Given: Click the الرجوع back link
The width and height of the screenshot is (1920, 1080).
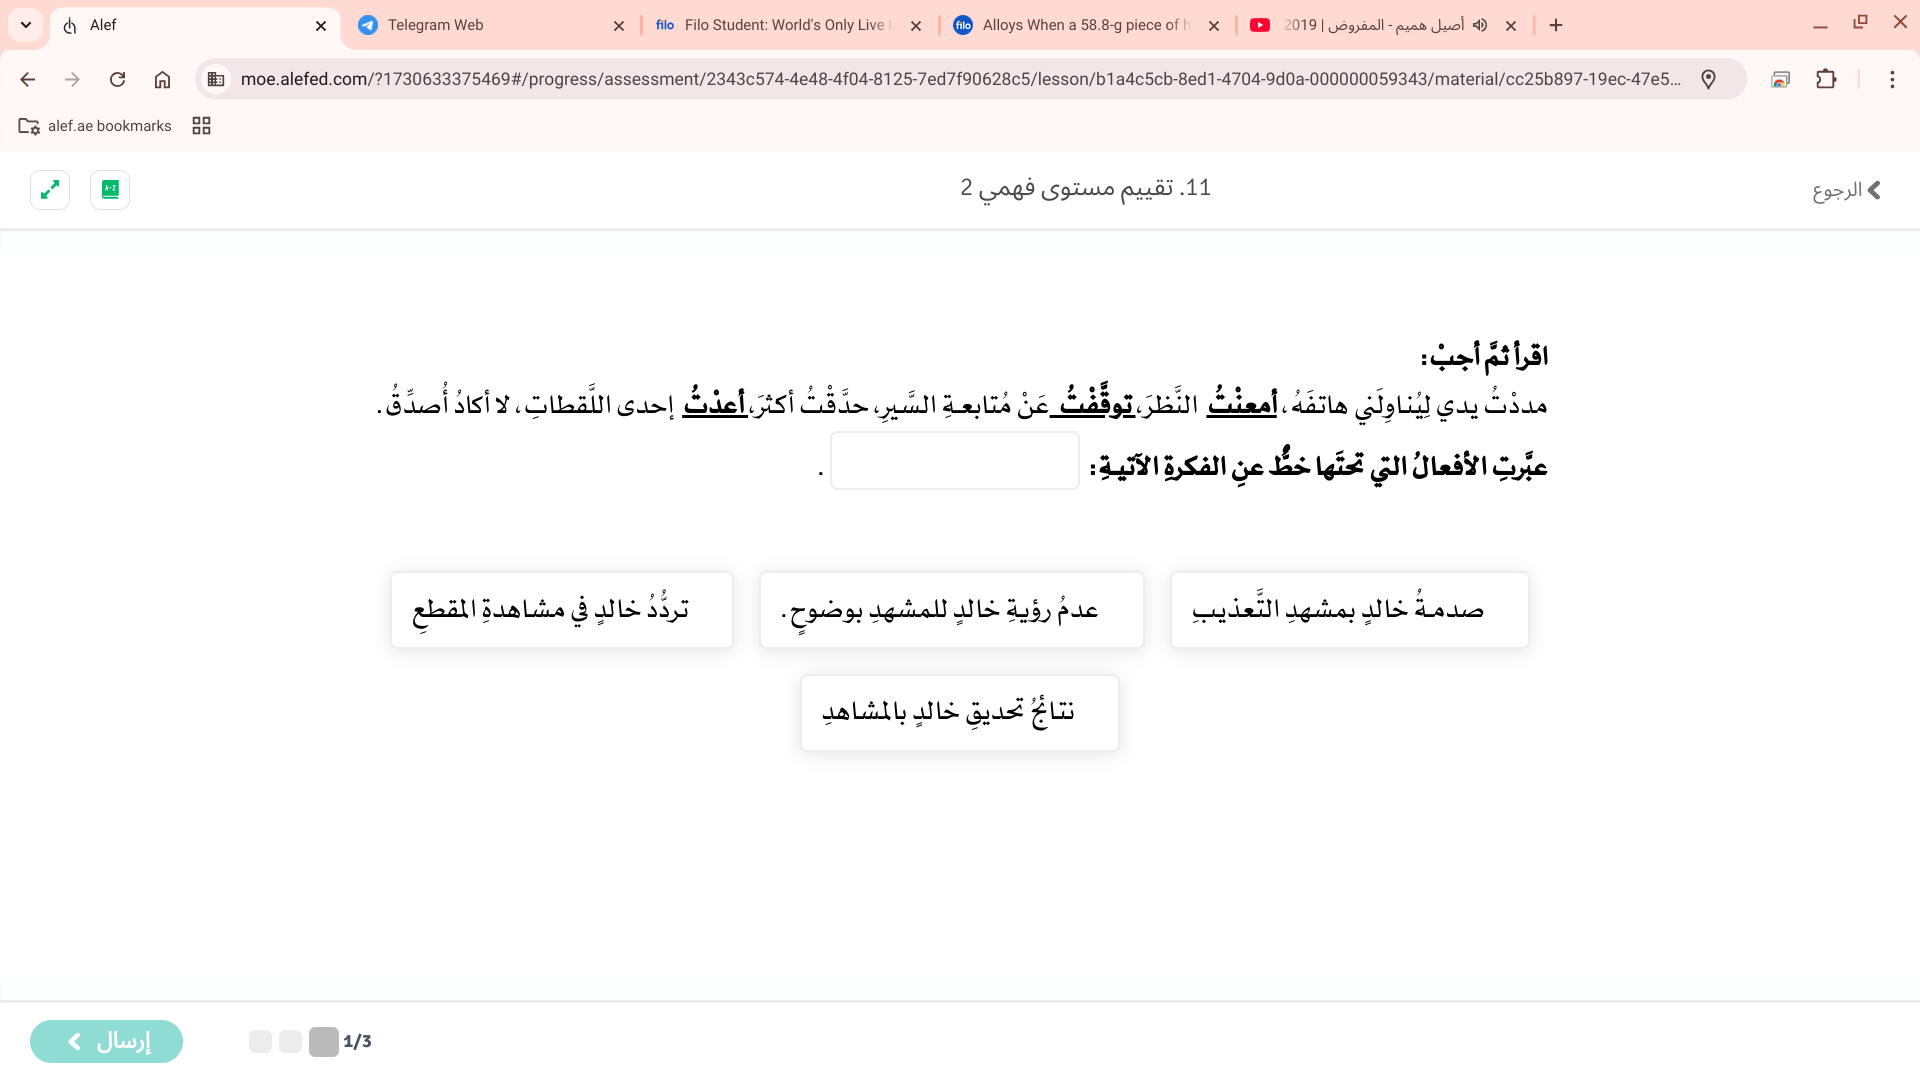Looking at the screenshot, I should [1846, 190].
